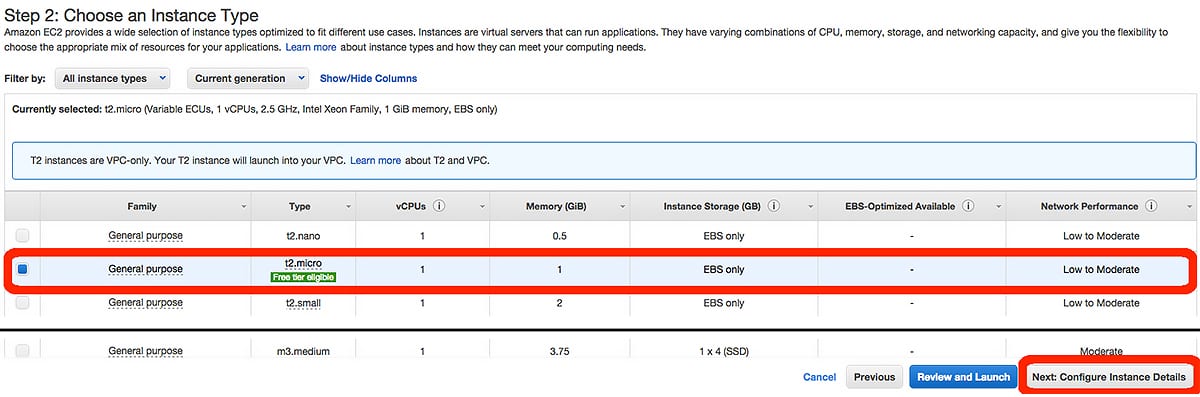
Task: Click Low to Moderate in t2.micro row
Action: [x=1101, y=269]
